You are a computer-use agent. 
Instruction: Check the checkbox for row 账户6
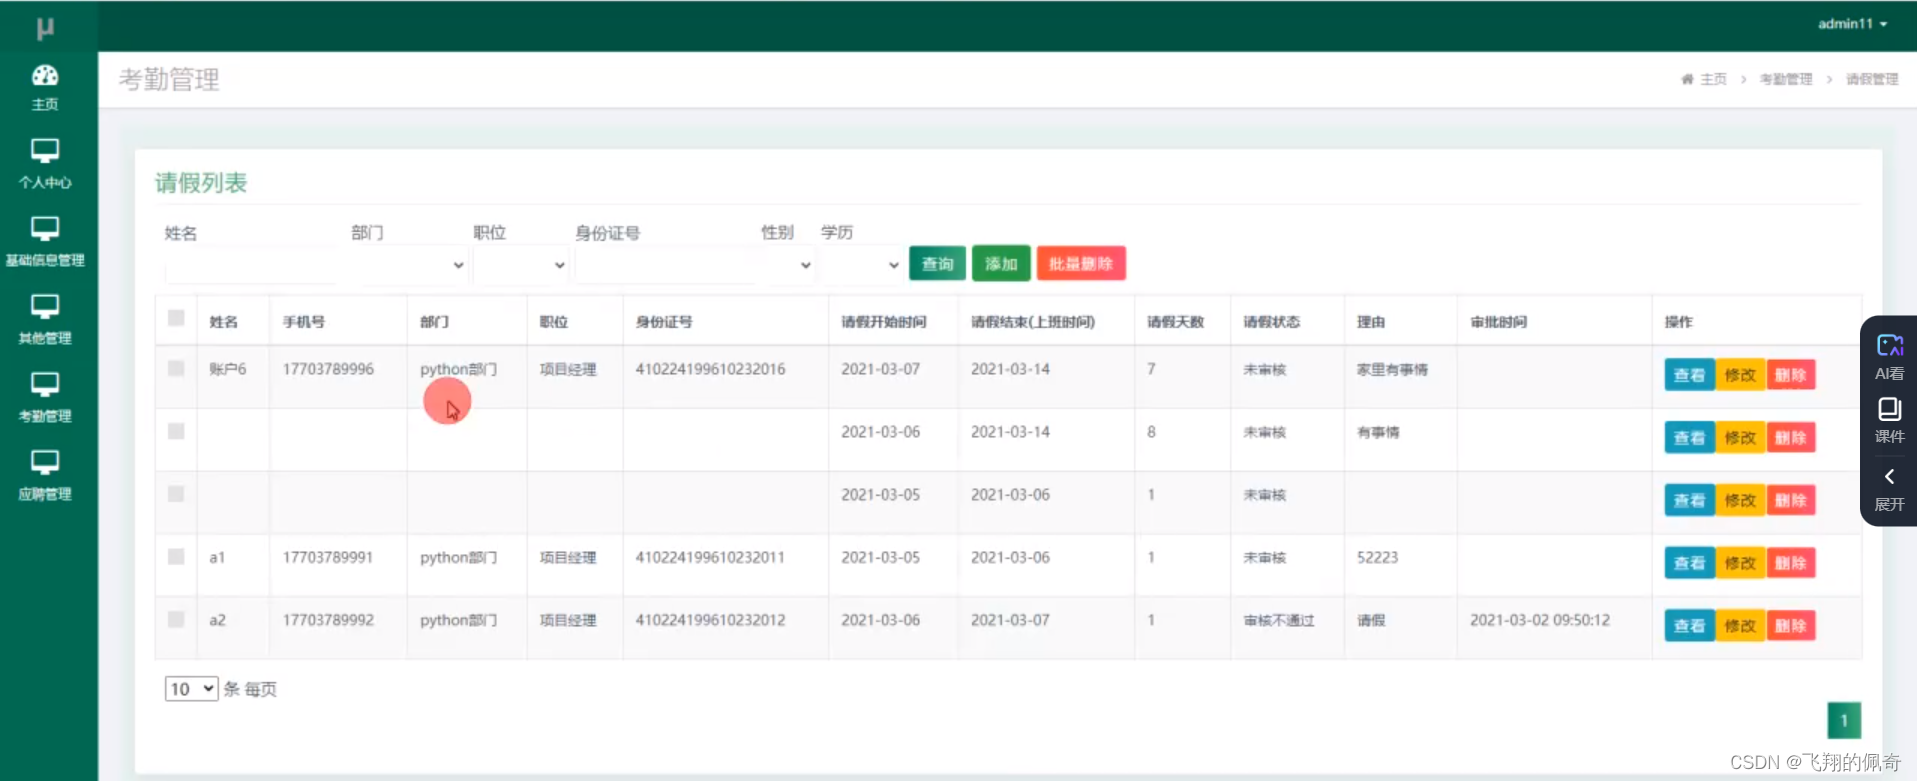176,368
